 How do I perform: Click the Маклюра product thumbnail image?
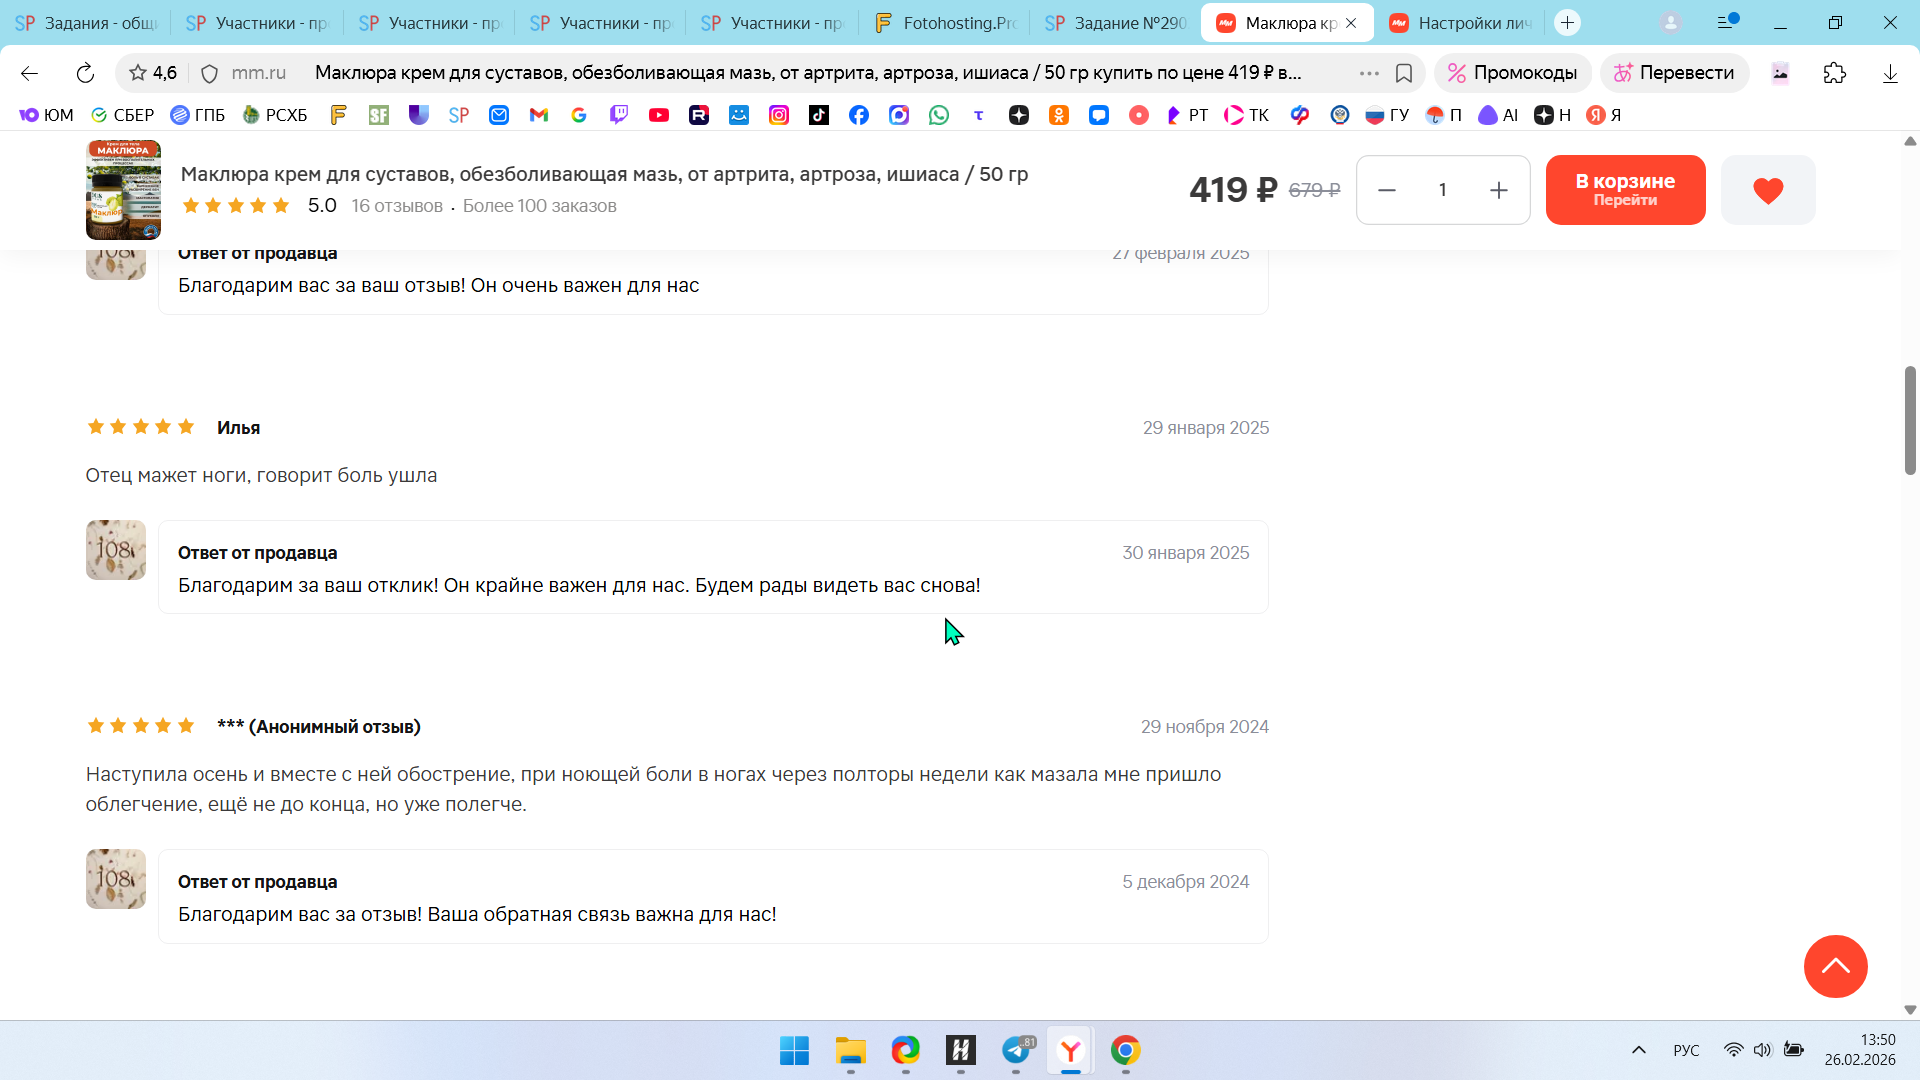click(123, 190)
